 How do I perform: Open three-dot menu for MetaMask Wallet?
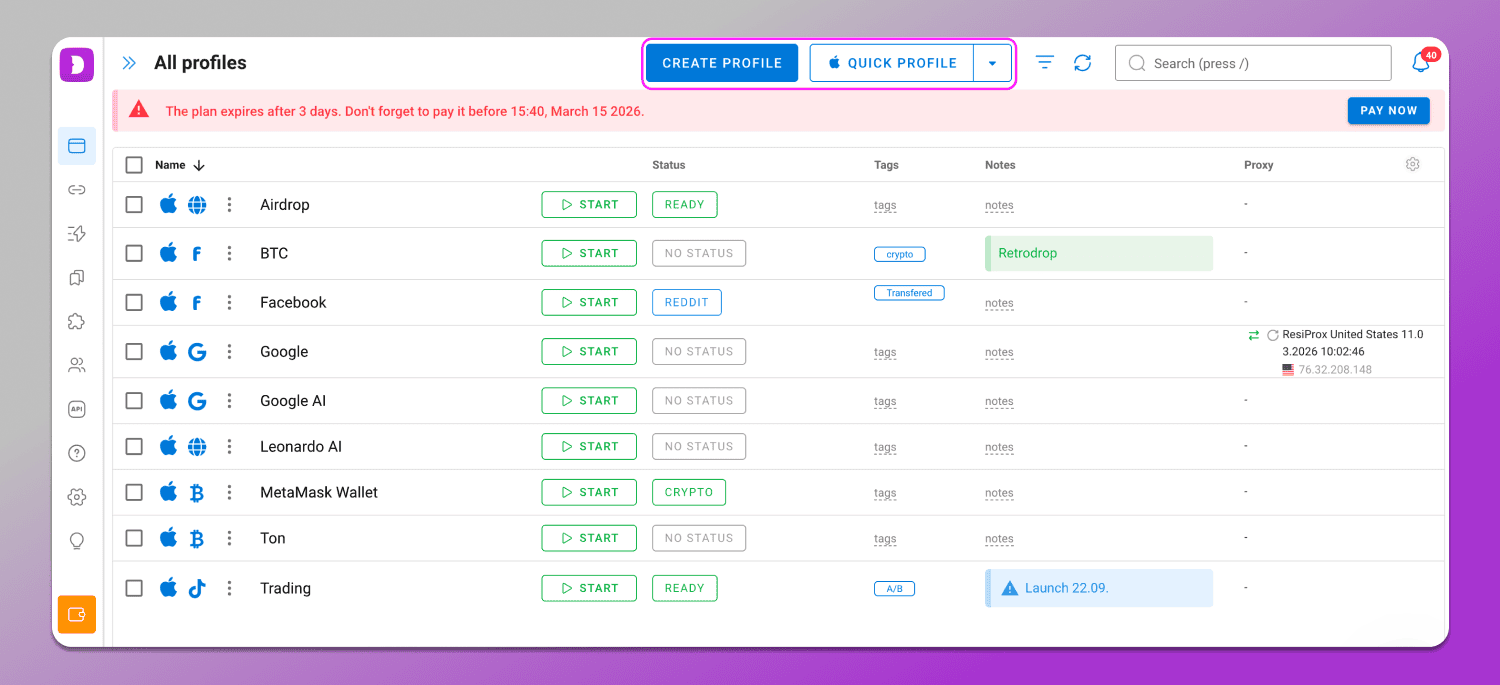(x=229, y=493)
